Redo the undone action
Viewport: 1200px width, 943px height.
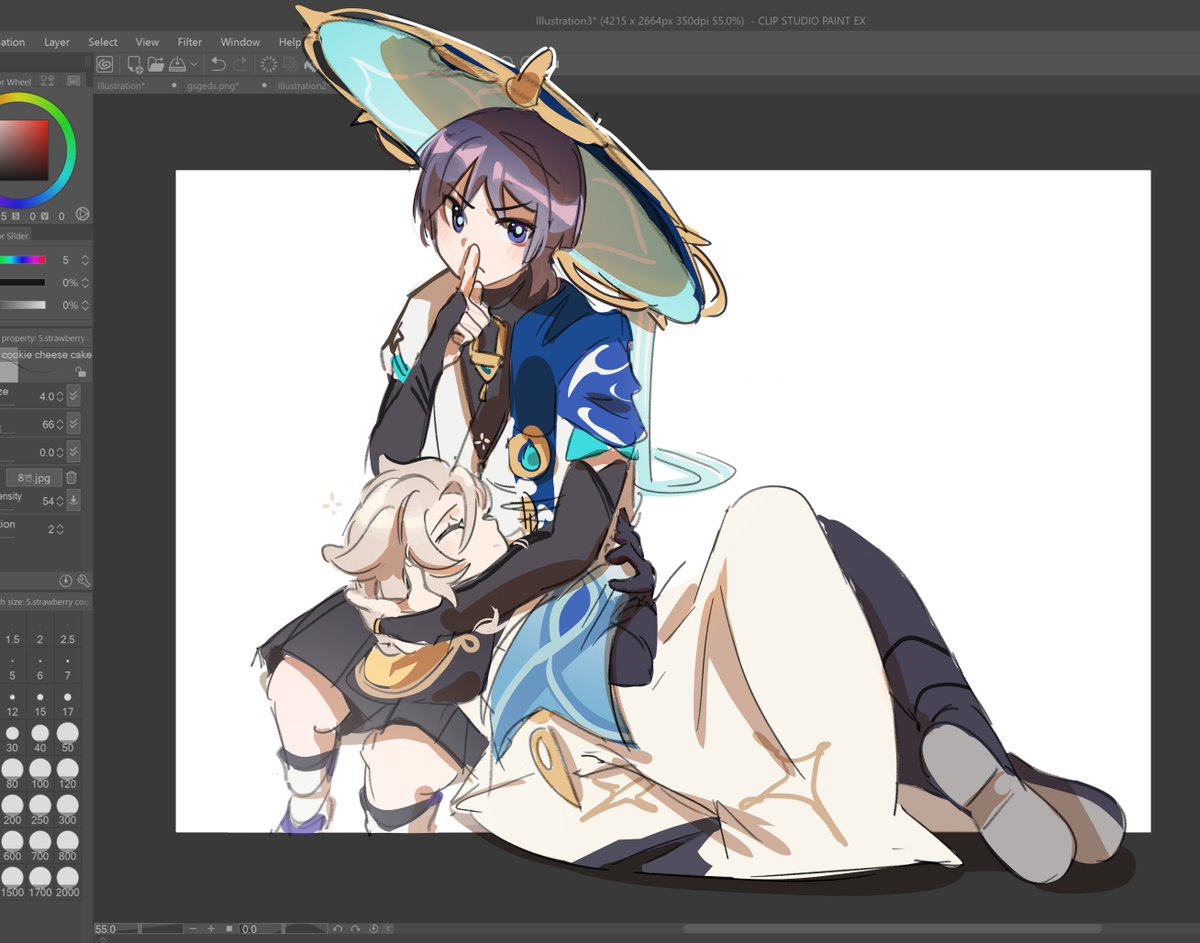240,64
